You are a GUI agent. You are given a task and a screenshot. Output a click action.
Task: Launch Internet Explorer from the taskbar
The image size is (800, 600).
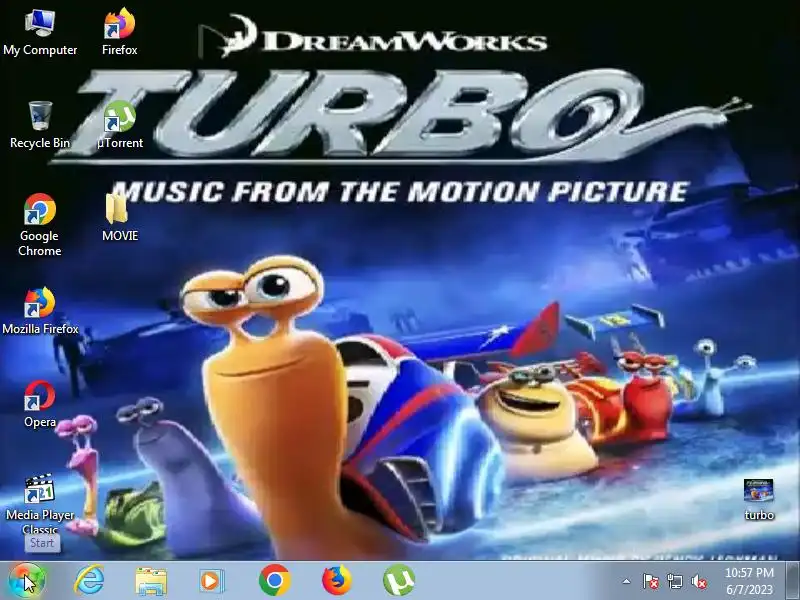[x=89, y=580]
